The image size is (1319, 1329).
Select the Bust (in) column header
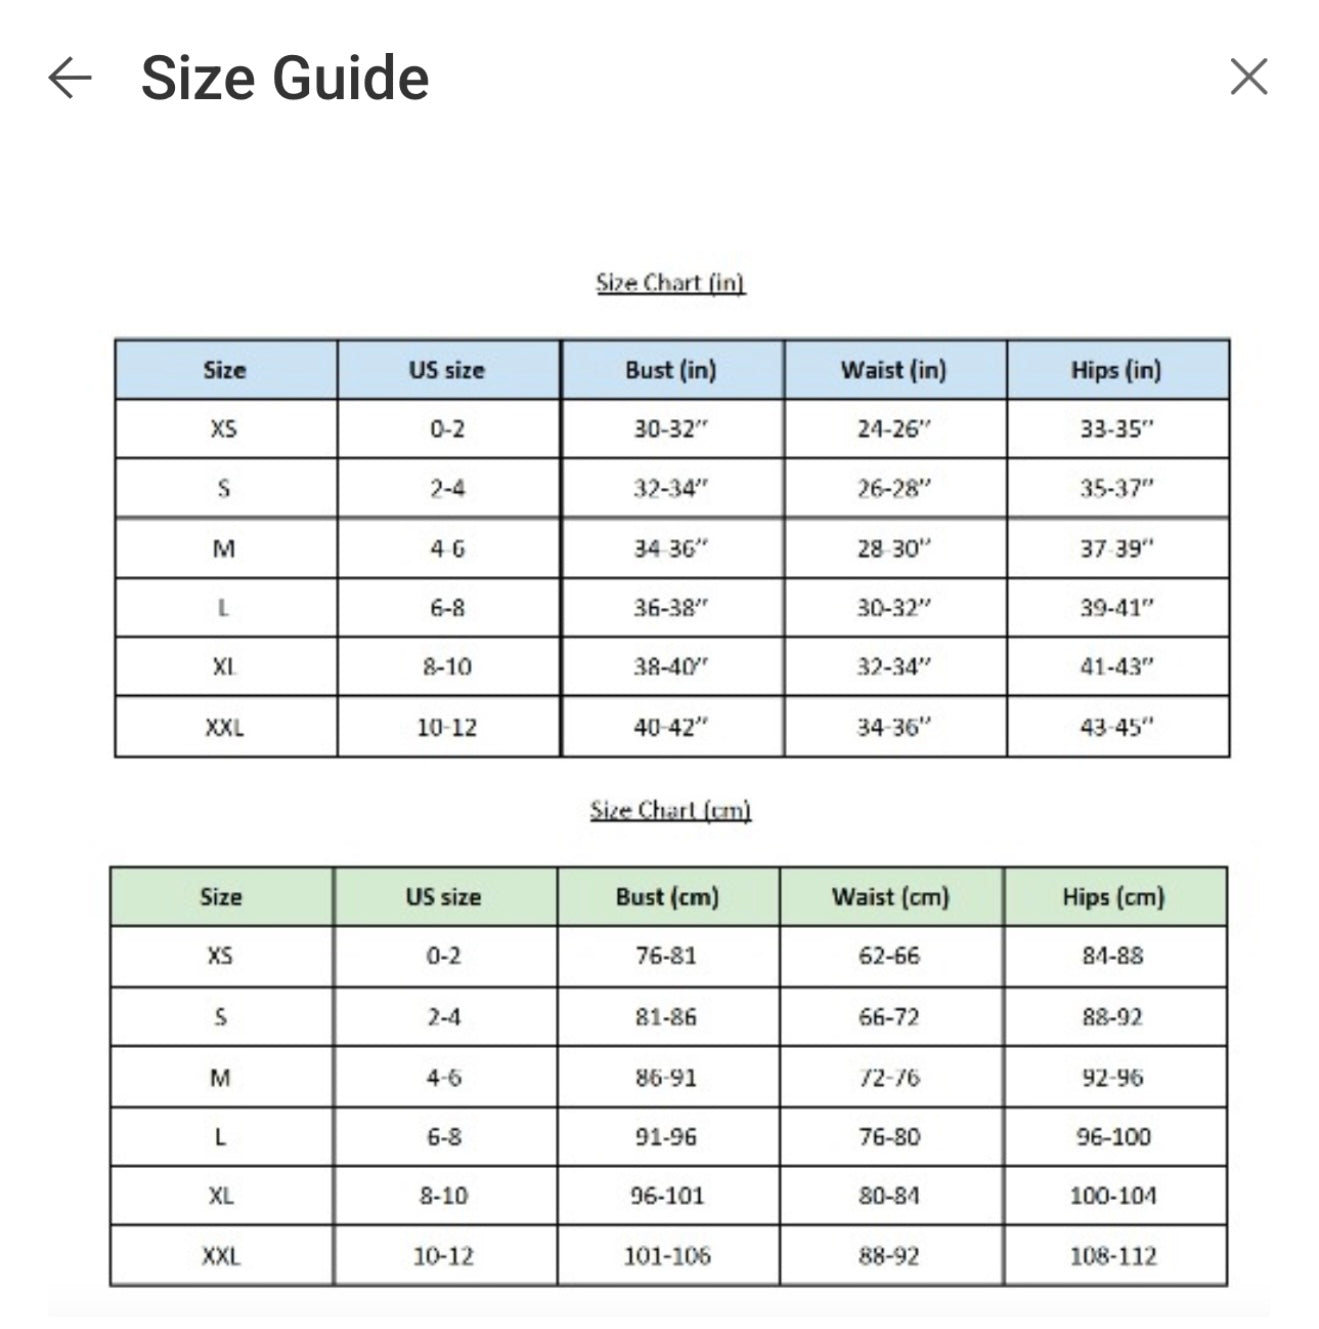pyautogui.click(x=671, y=370)
